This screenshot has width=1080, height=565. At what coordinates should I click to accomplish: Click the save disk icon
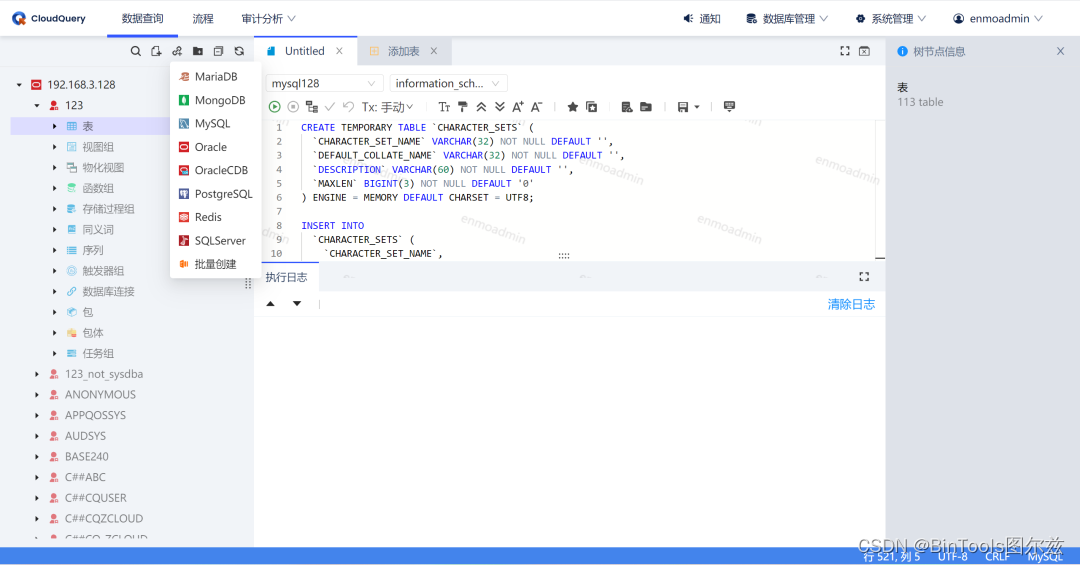(683, 107)
